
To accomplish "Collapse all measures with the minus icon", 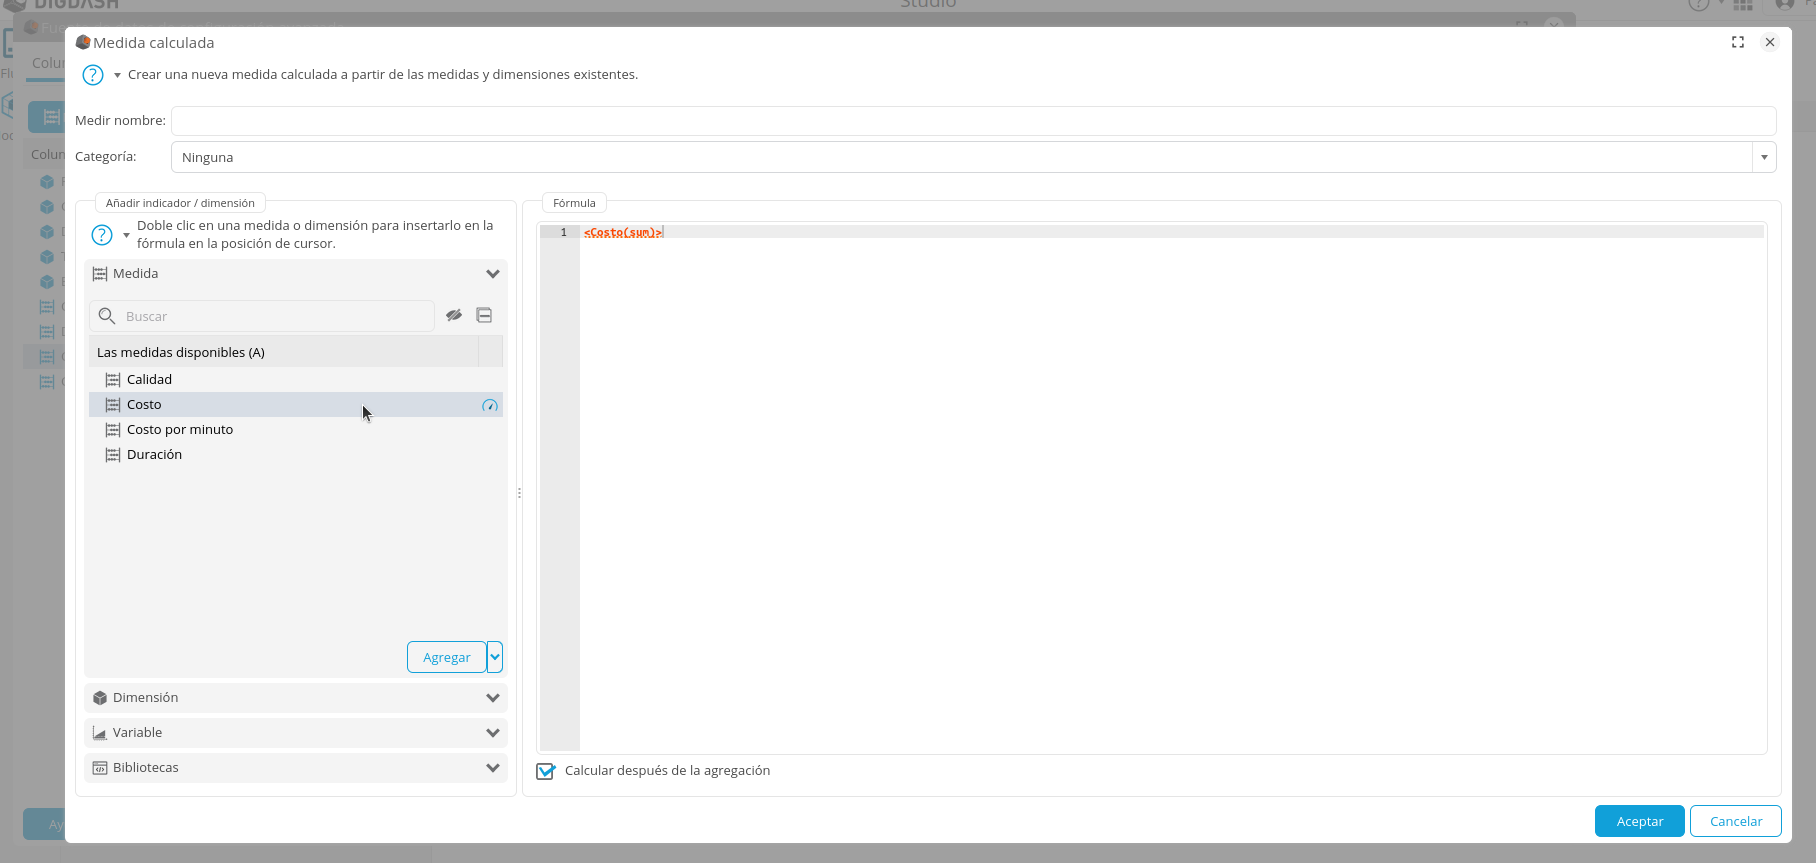I will click(x=484, y=315).
